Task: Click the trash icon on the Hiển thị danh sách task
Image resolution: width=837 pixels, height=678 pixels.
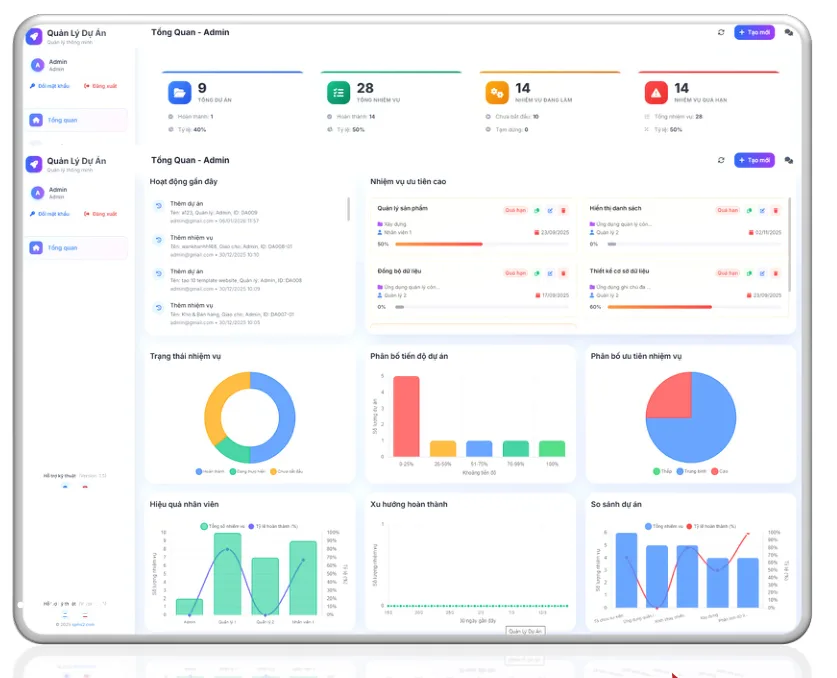Action: point(776,210)
